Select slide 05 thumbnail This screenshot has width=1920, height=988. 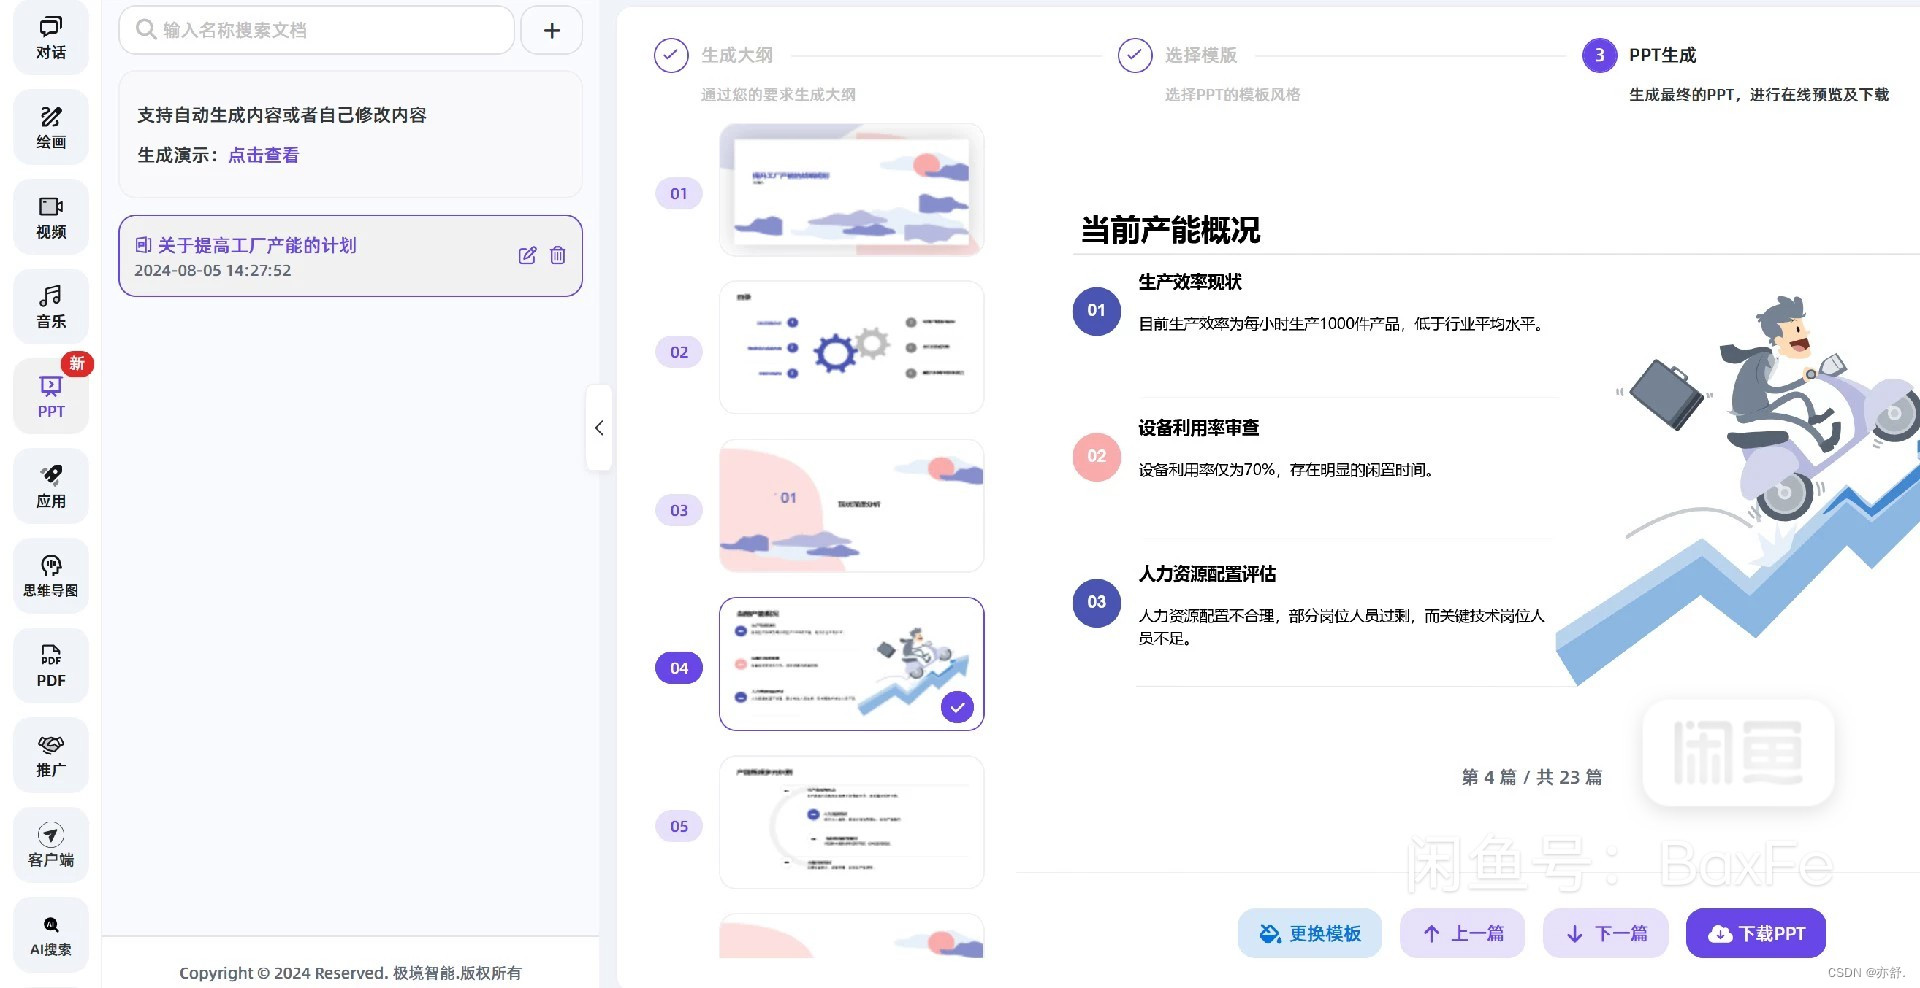coord(851,822)
